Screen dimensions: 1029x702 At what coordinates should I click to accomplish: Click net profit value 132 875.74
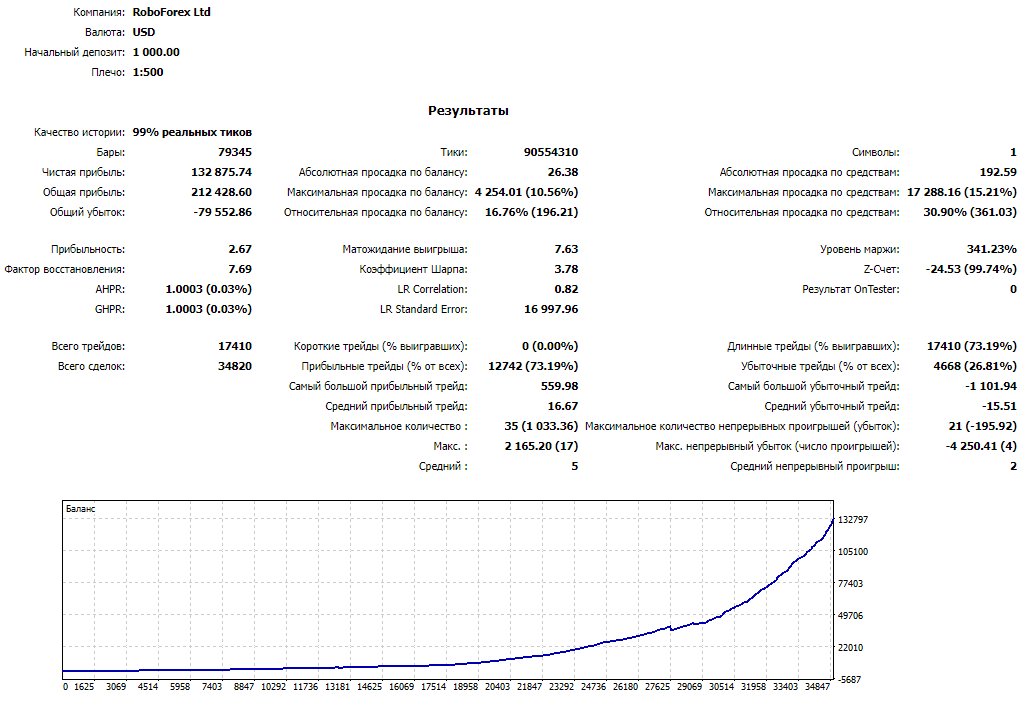(x=221, y=172)
